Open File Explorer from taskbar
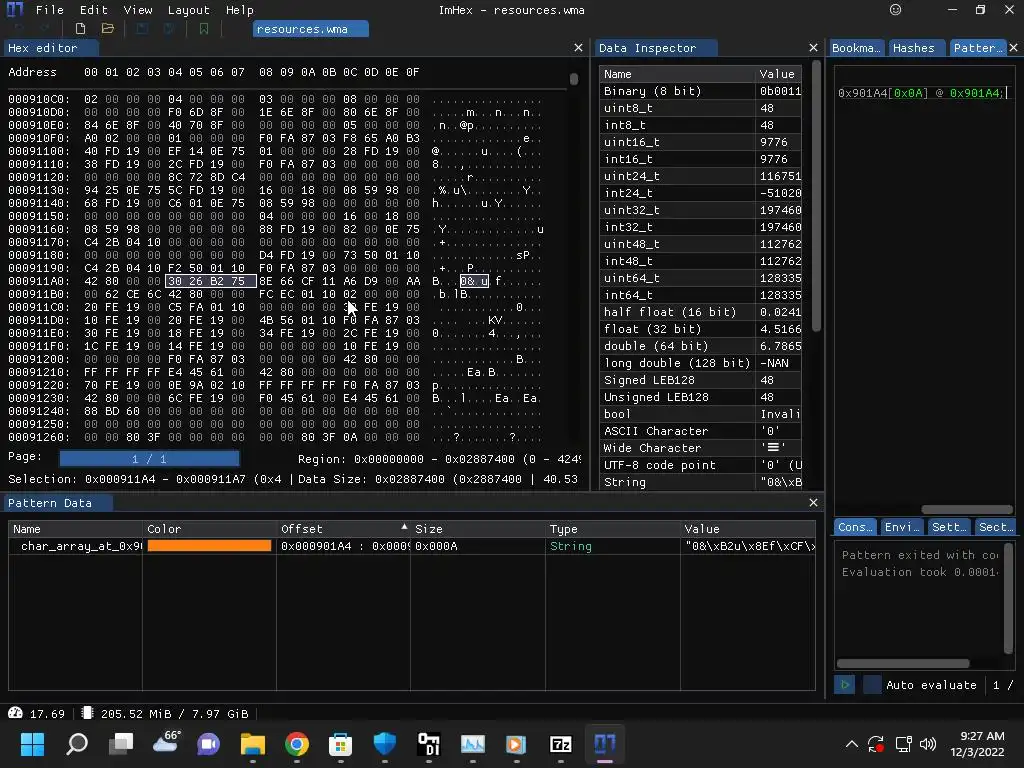This screenshot has width=1024, height=768. point(253,743)
